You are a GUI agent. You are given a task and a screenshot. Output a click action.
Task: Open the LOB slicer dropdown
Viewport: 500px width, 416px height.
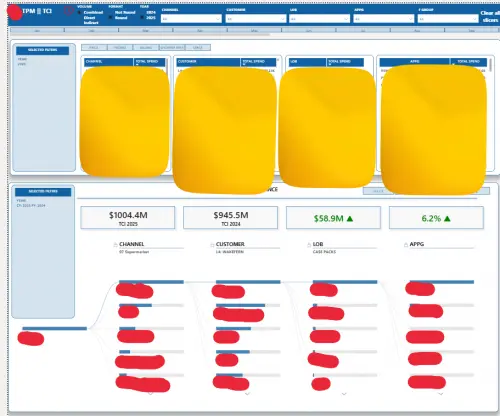[319, 19]
